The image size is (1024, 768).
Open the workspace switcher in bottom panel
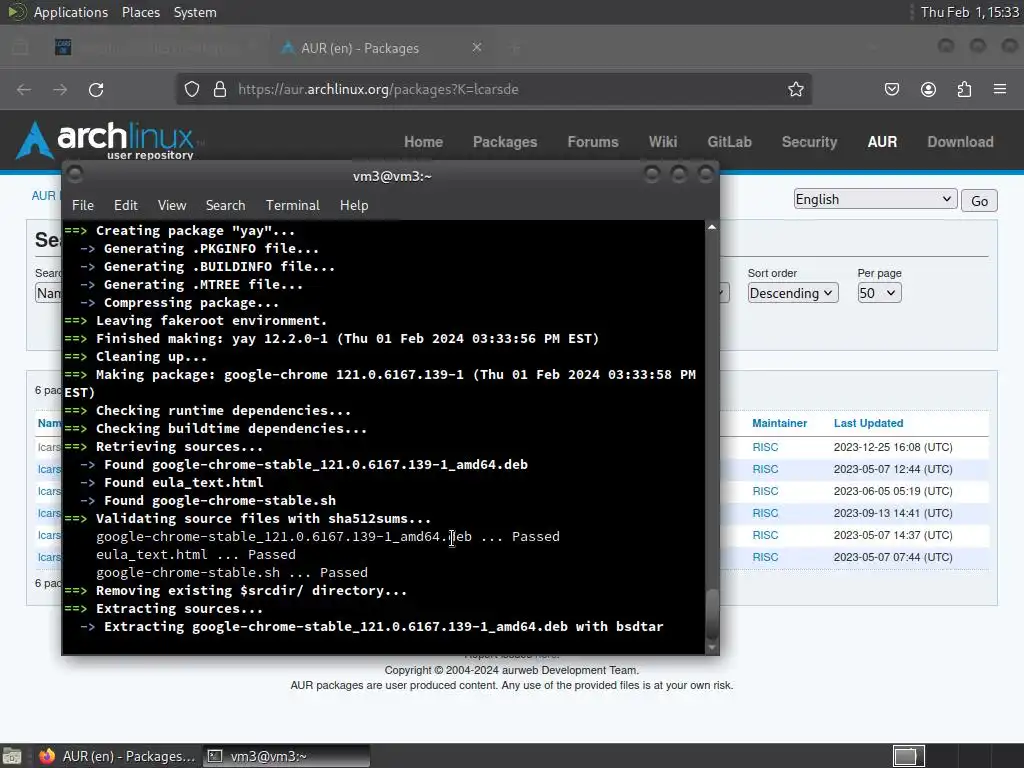pos(908,756)
